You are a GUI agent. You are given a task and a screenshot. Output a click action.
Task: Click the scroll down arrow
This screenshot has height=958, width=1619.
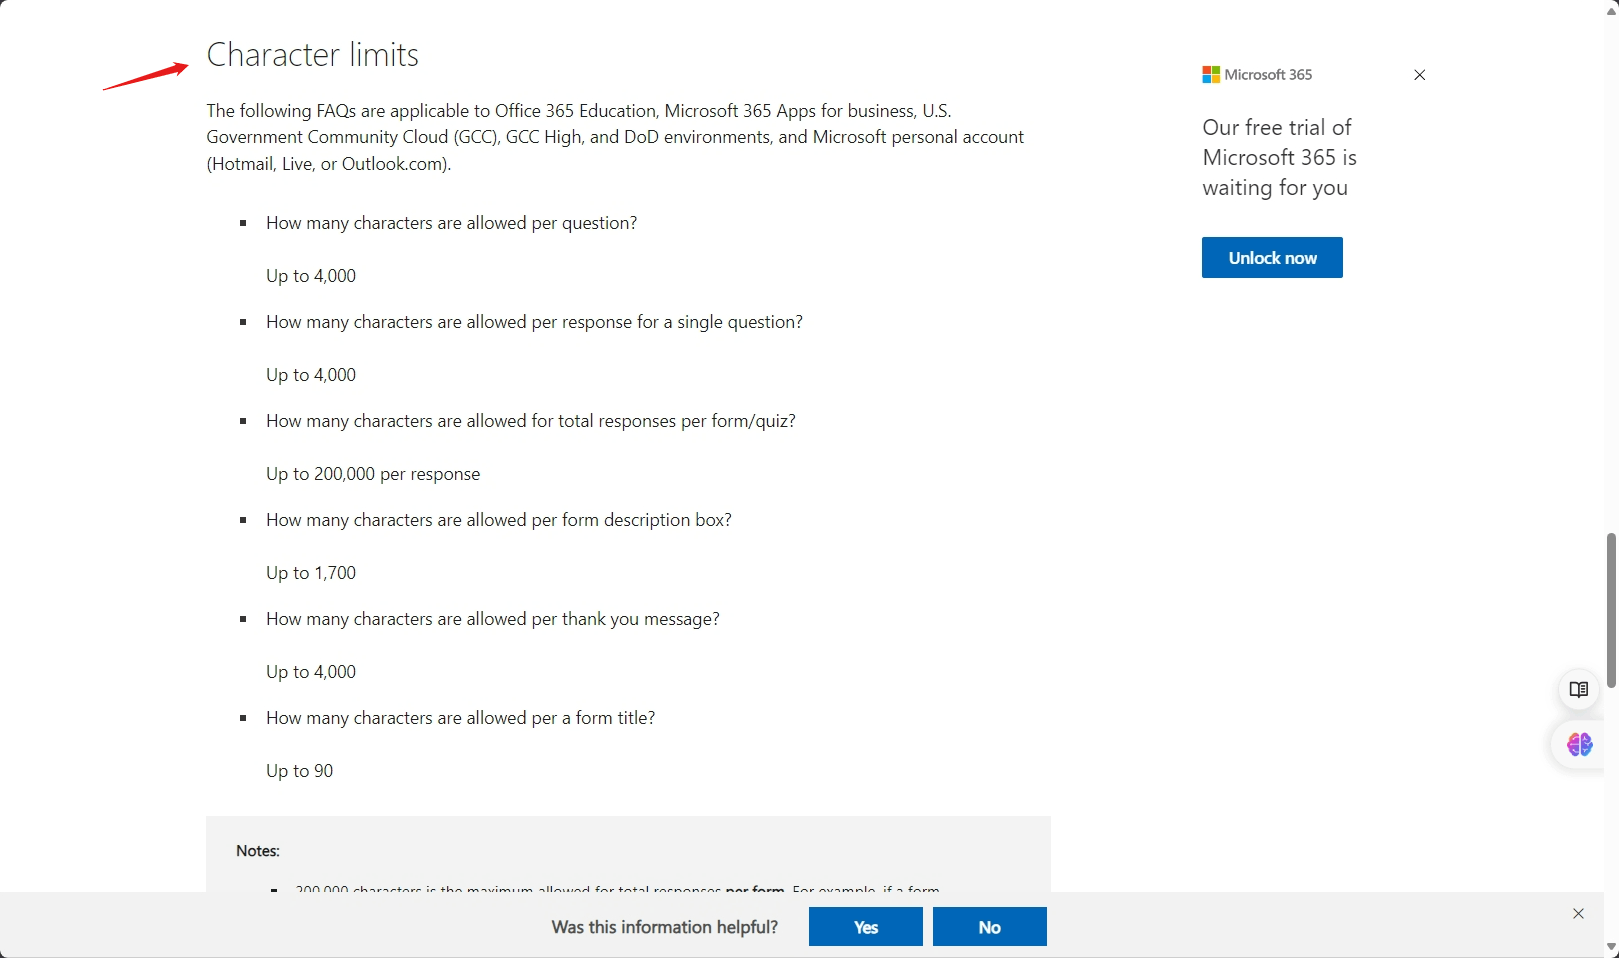point(1611,947)
